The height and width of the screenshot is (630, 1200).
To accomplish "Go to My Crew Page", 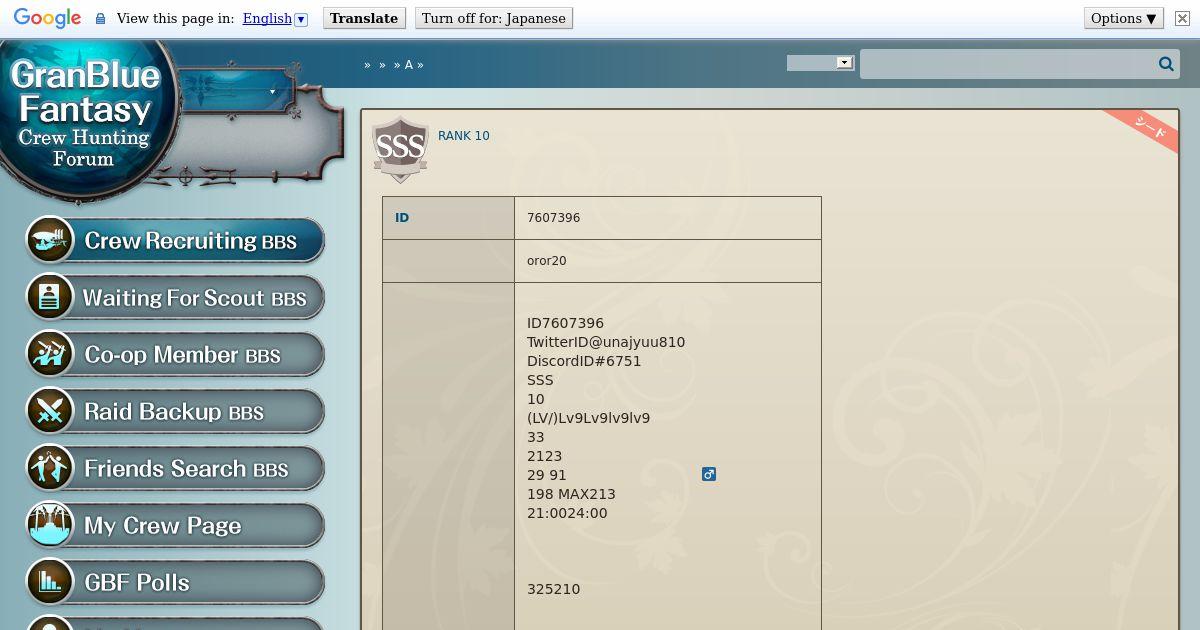I will click(x=175, y=525).
